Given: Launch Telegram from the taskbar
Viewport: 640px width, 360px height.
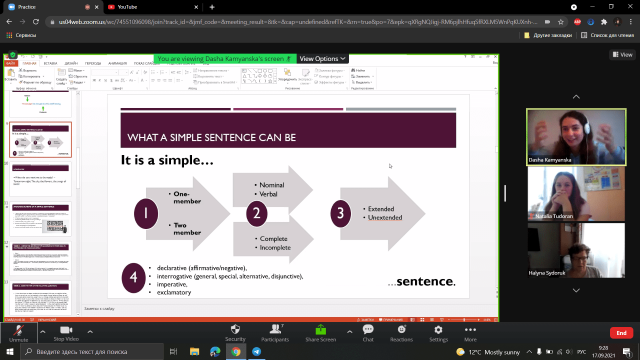Looking at the screenshot, I should click(x=256, y=351).
